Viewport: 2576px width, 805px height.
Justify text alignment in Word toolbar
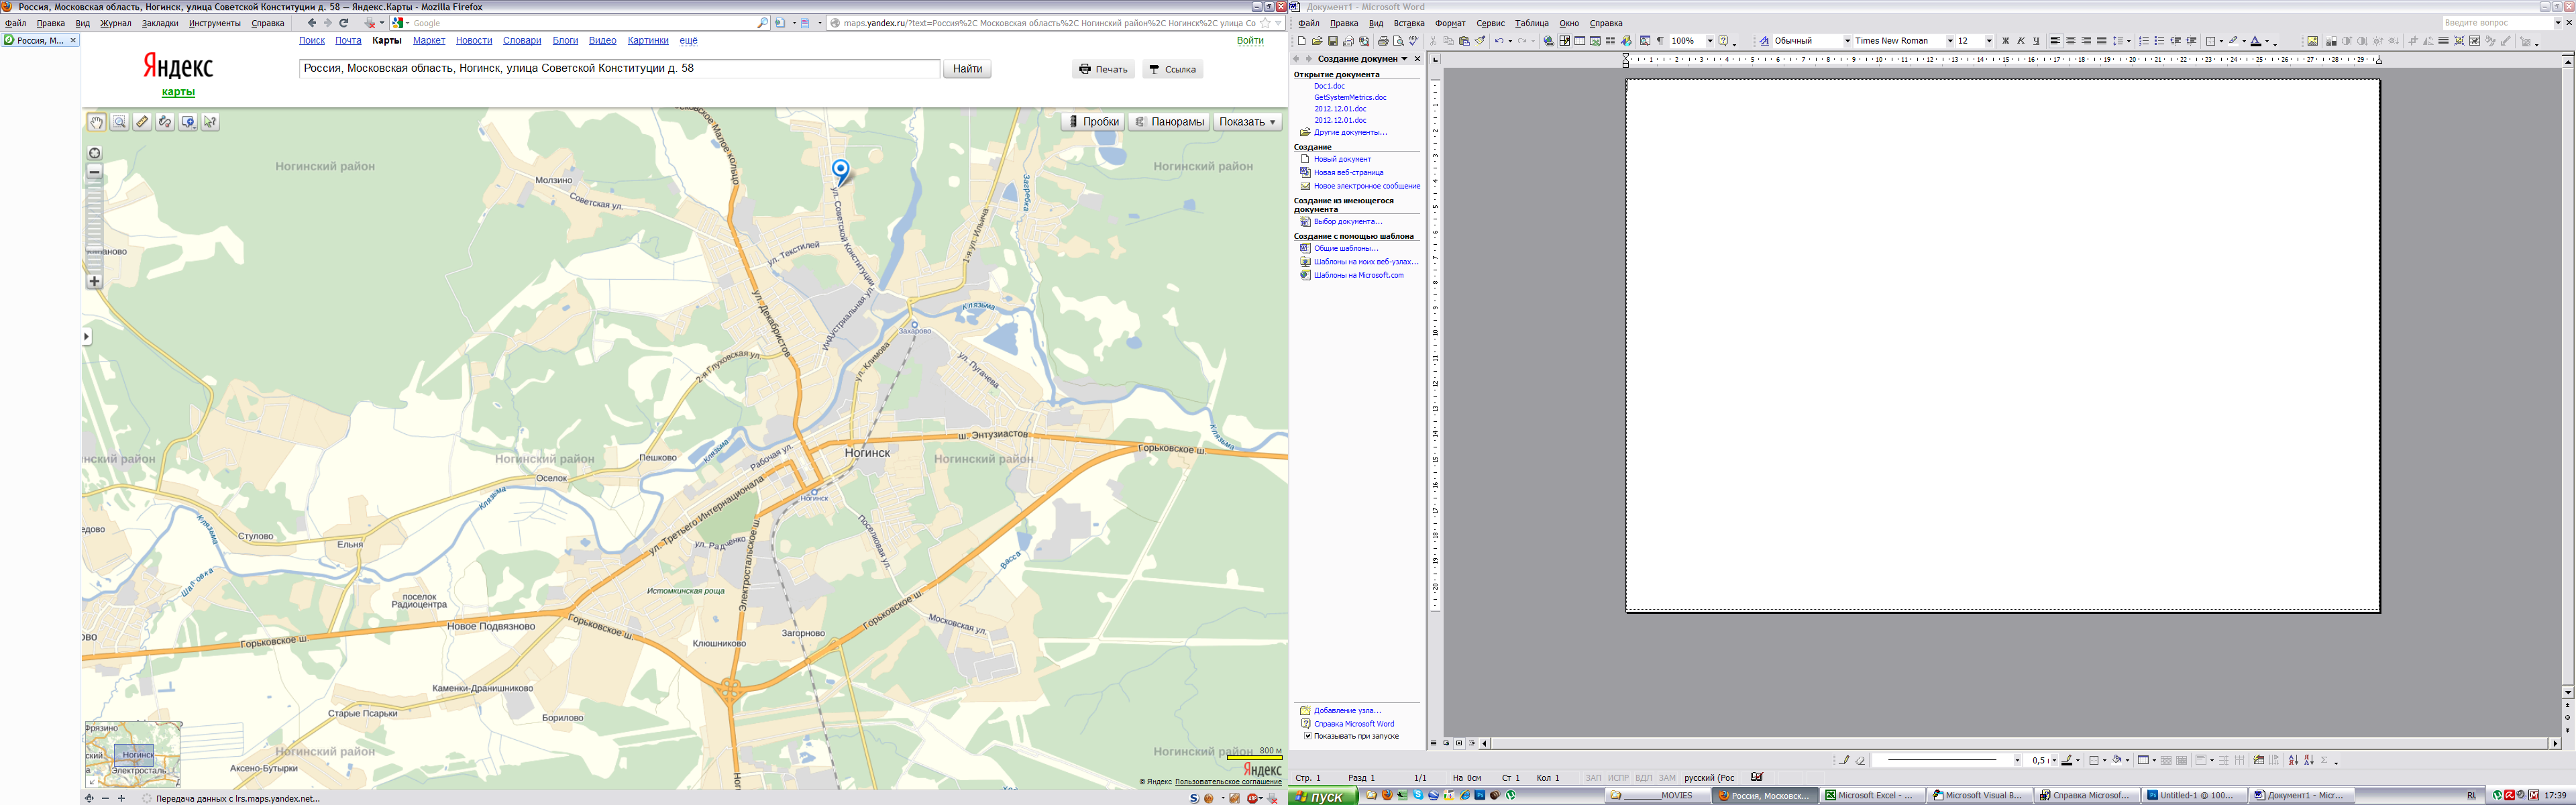point(2102,41)
